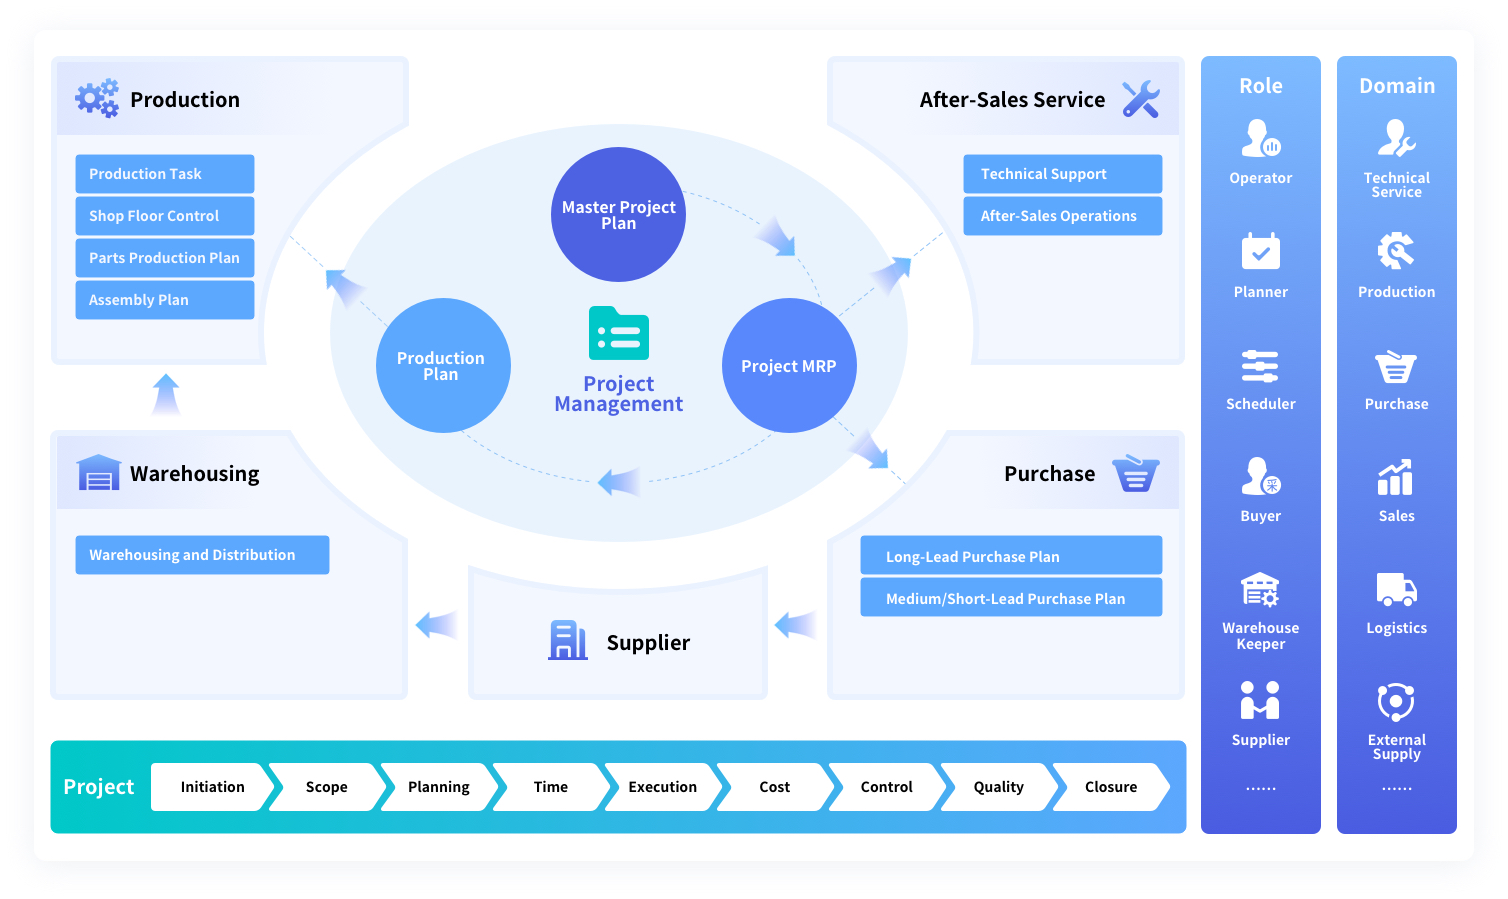Open the External Supply domain icon
1508x899 pixels.
pyautogui.click(x=1396, y=702)
